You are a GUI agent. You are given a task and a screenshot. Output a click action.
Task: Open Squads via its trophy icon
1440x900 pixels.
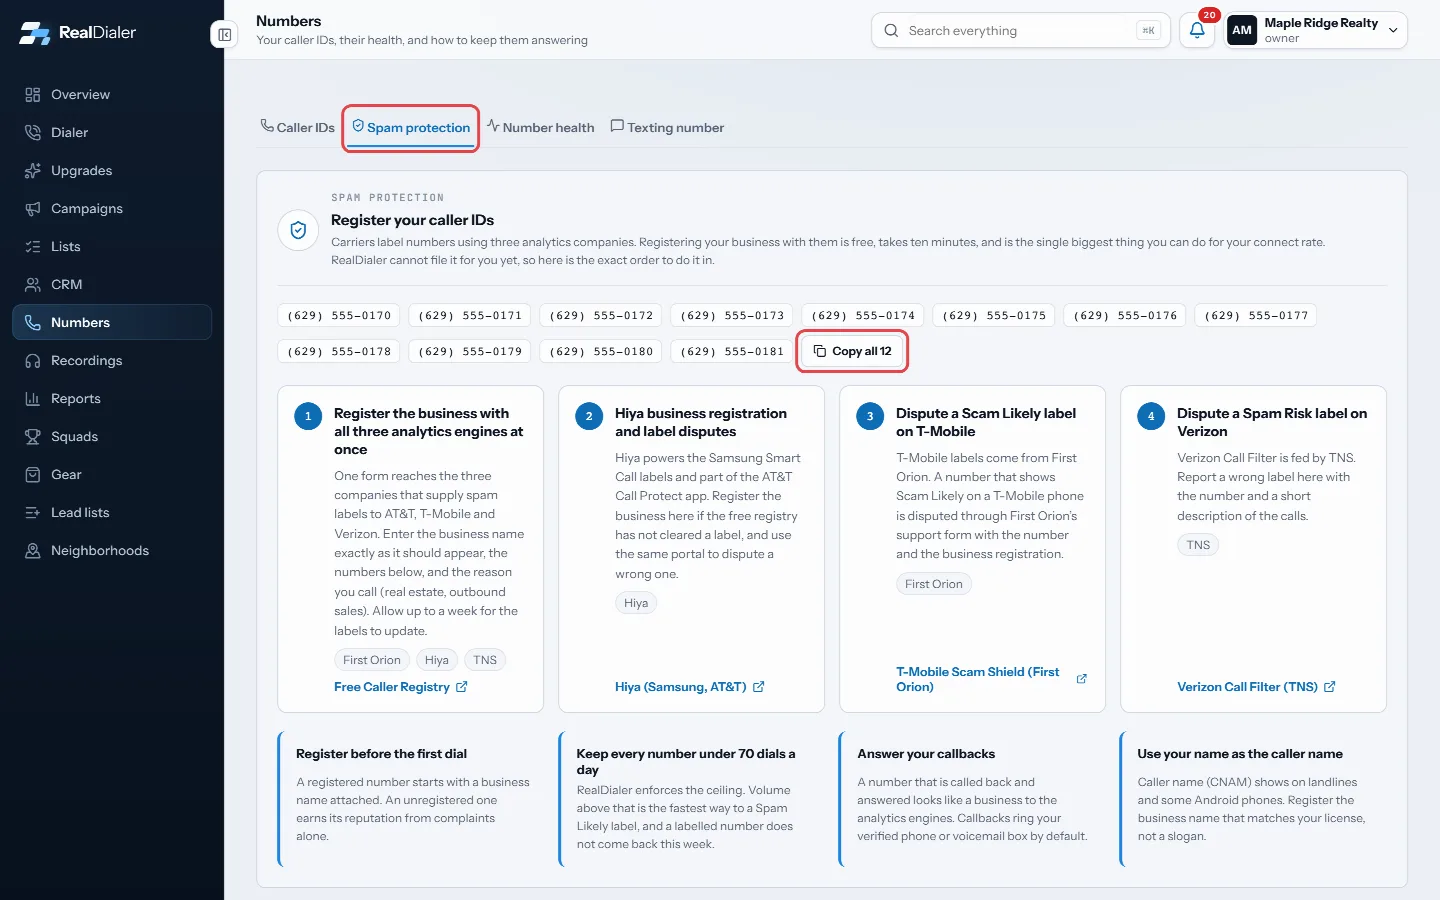pyautogui.click(x=33, y=437)
